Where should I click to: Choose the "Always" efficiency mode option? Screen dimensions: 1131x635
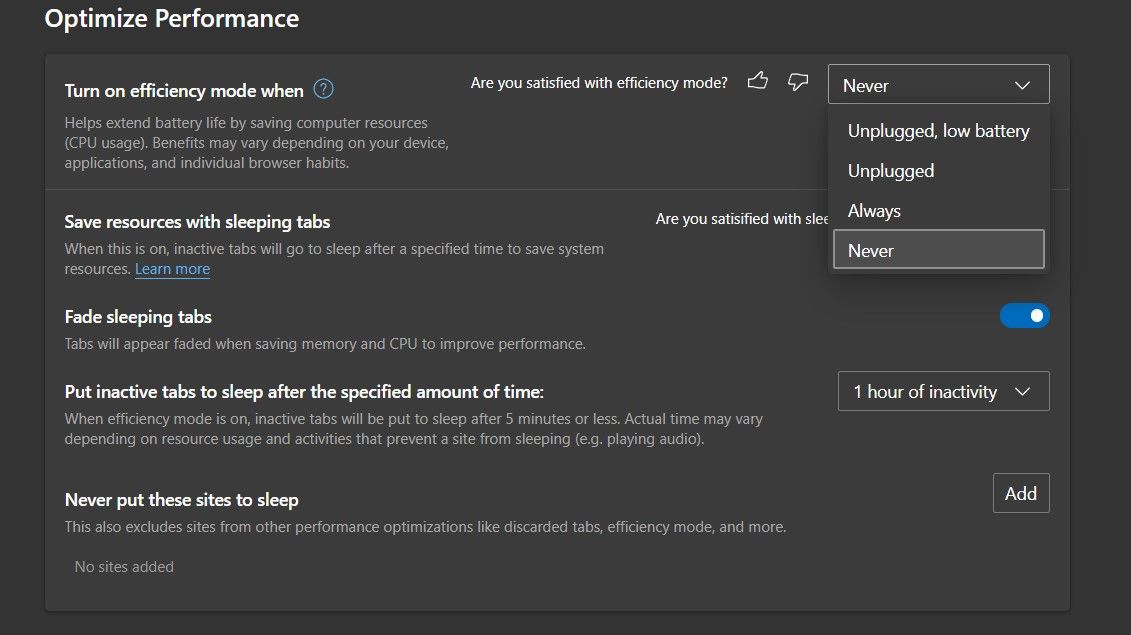coord(874,211)
